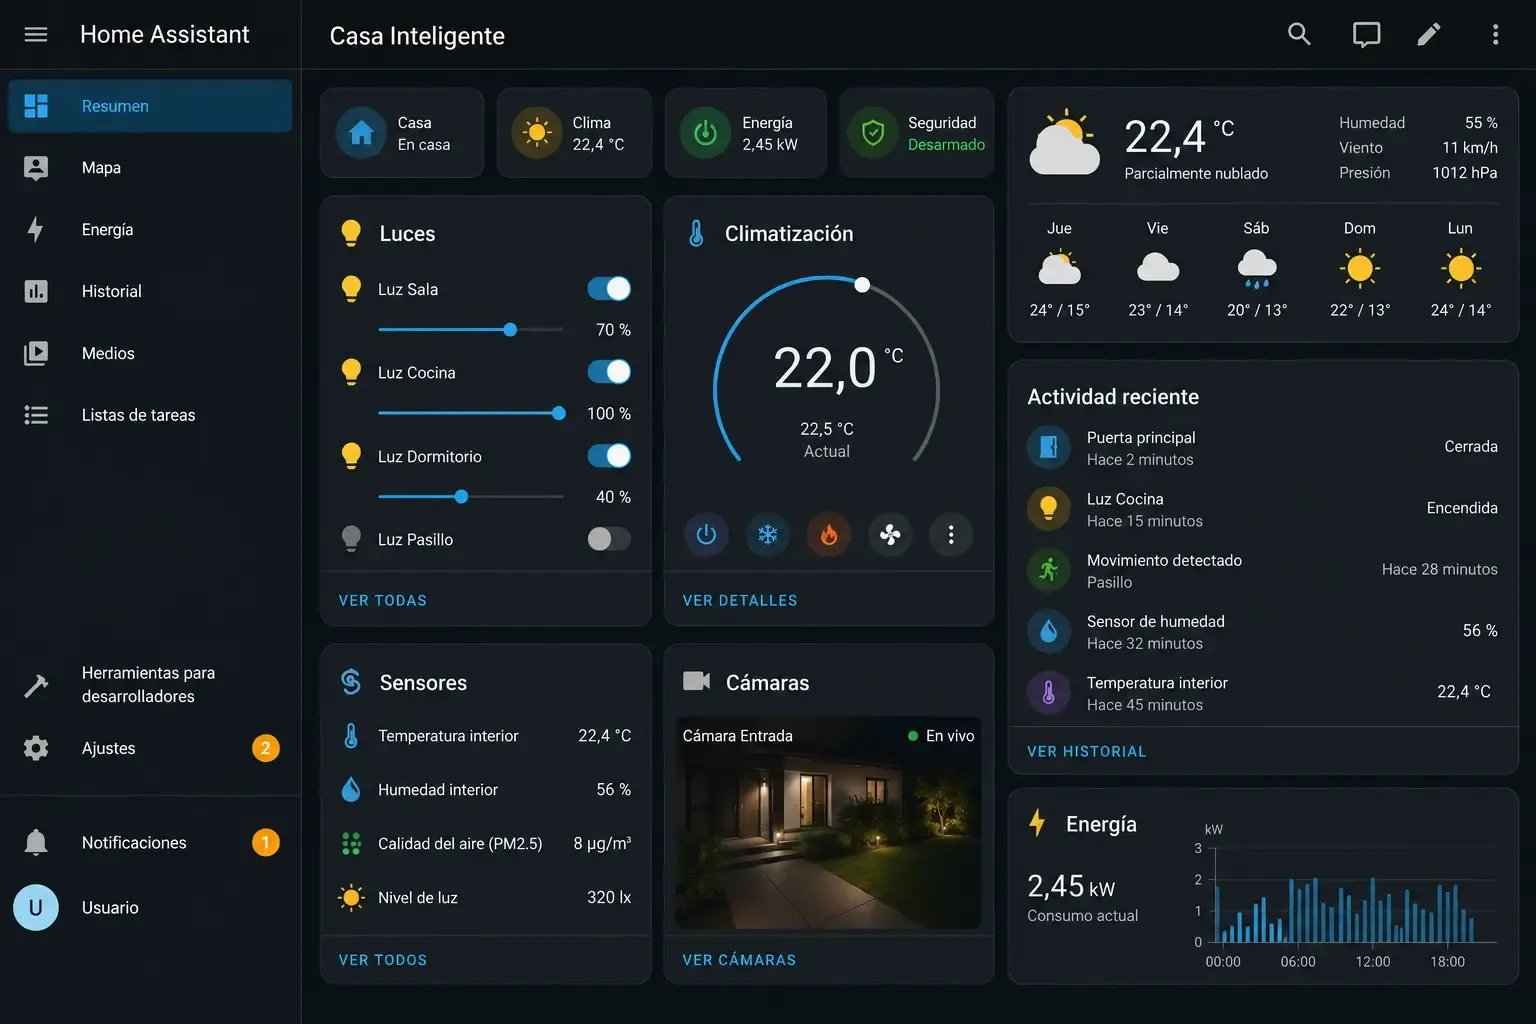Click the Casa home chip icon

(x=362, y=133)
